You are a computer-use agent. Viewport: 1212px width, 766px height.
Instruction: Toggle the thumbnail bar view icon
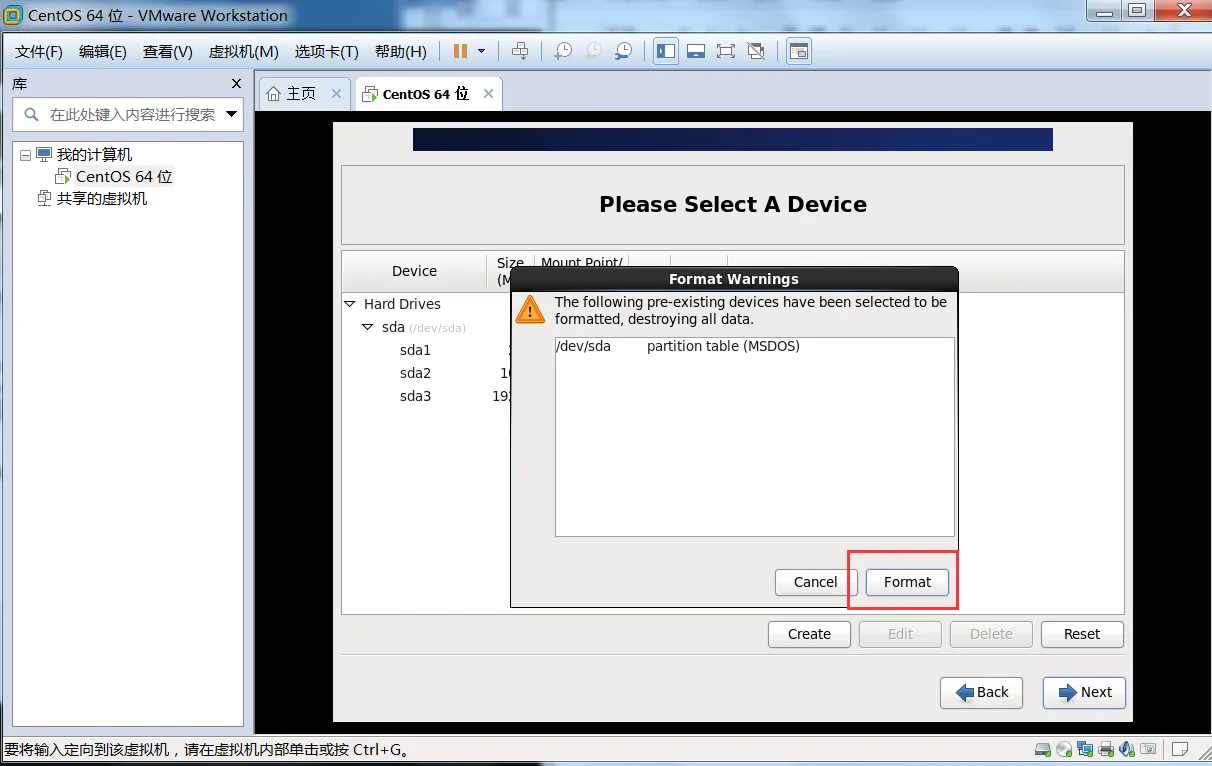click(x=696, y=51)
